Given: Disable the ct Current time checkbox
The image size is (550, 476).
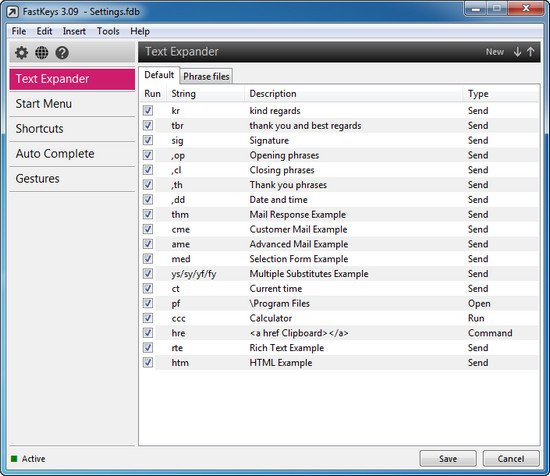Looking at the screenshot, I should click(x=148, y=288).
